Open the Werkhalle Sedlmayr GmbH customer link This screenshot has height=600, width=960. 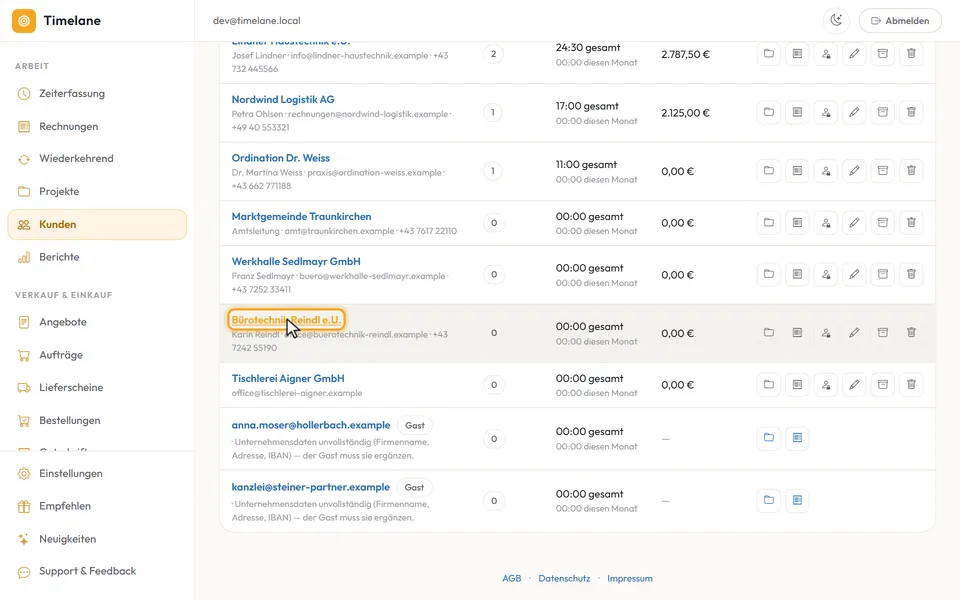coord(296,261)
